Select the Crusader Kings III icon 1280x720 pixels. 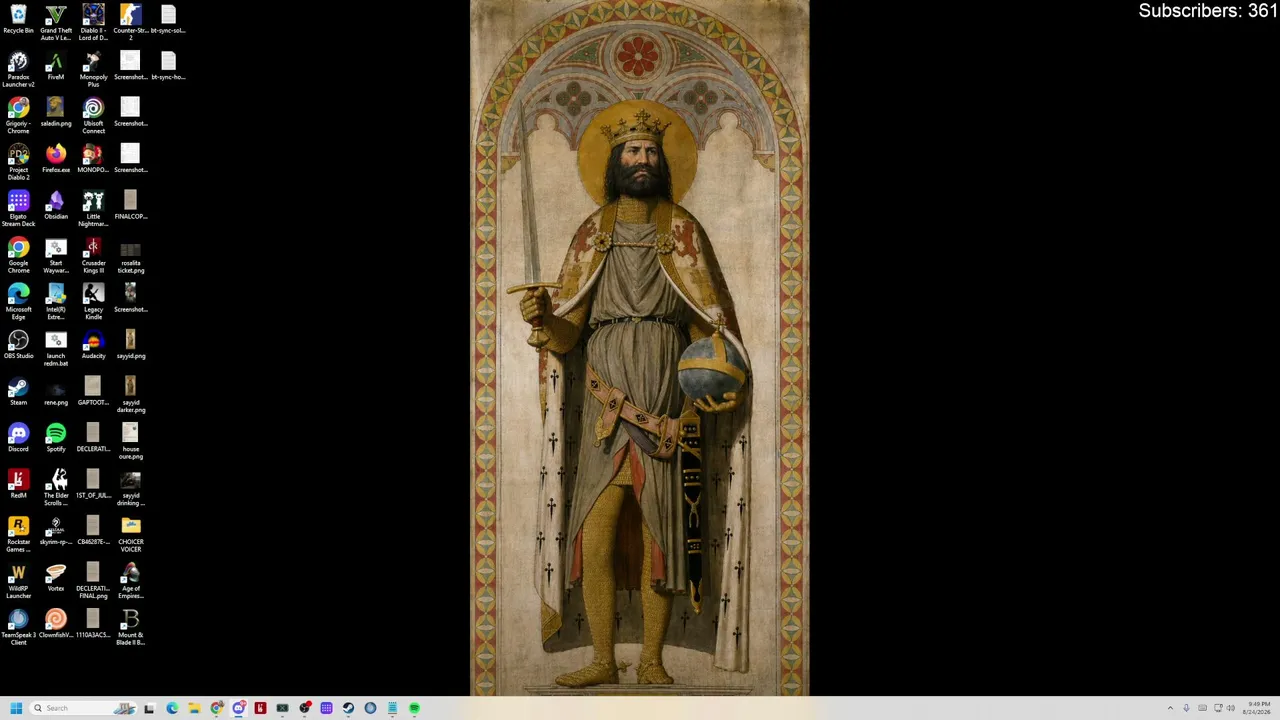(93, 255)
